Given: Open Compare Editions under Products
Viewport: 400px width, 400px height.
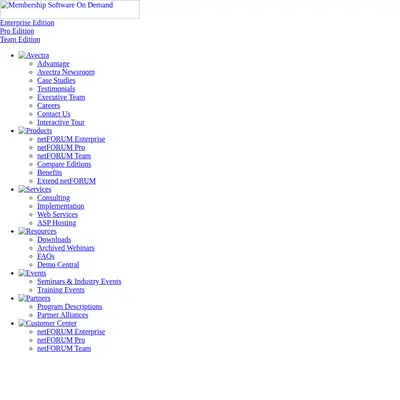Looking at the screenshot, I should click(64, 164).
